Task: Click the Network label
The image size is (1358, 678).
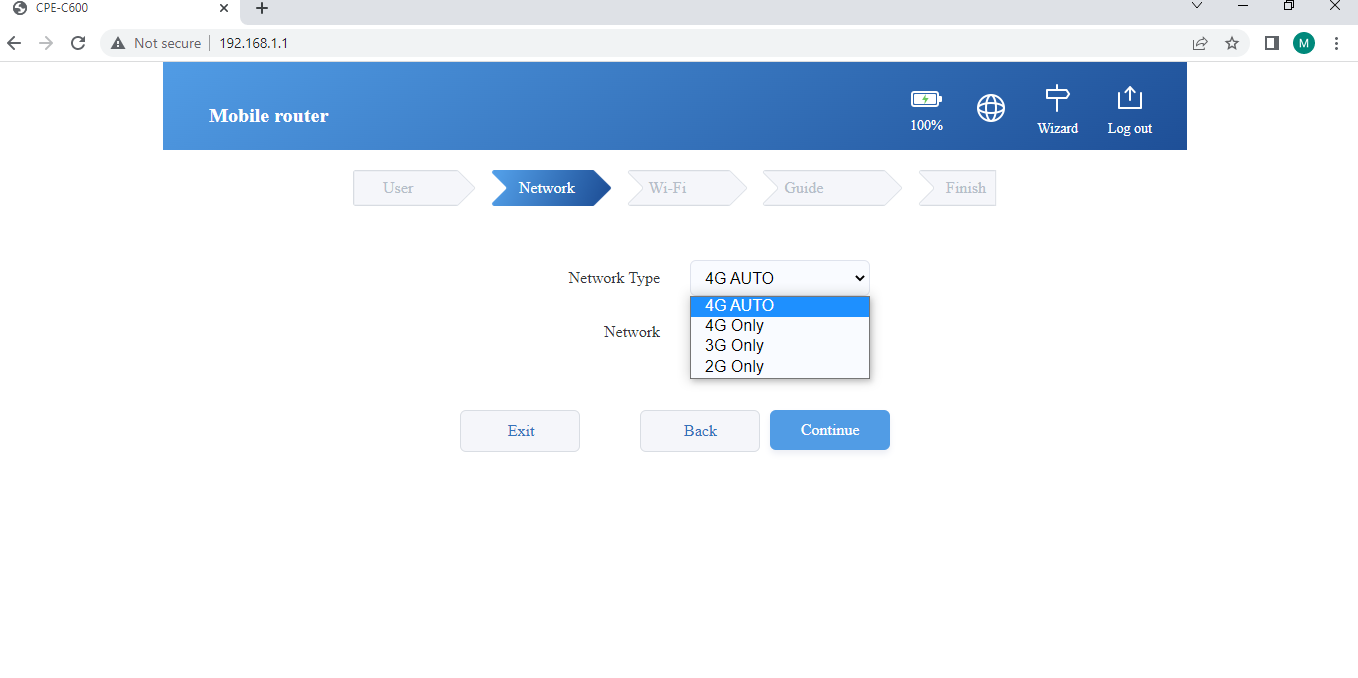Action: click(632, 332)
